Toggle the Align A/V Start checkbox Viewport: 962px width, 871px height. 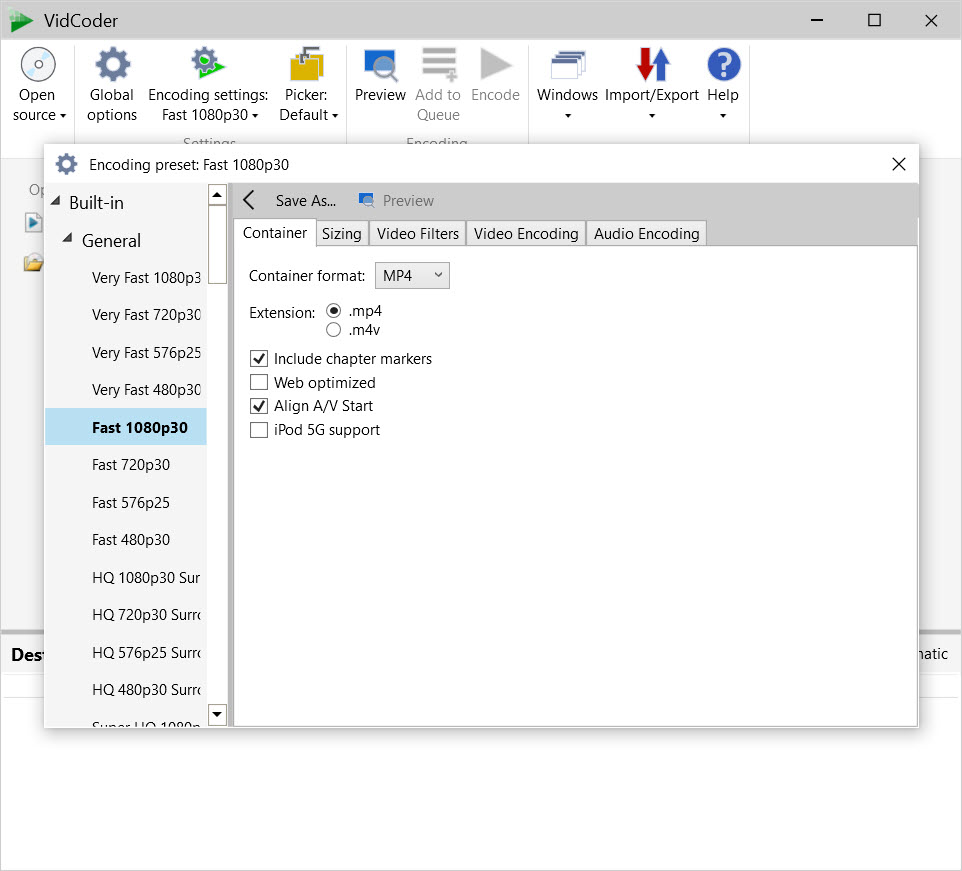pyautogui.click(x=259, y=406)
